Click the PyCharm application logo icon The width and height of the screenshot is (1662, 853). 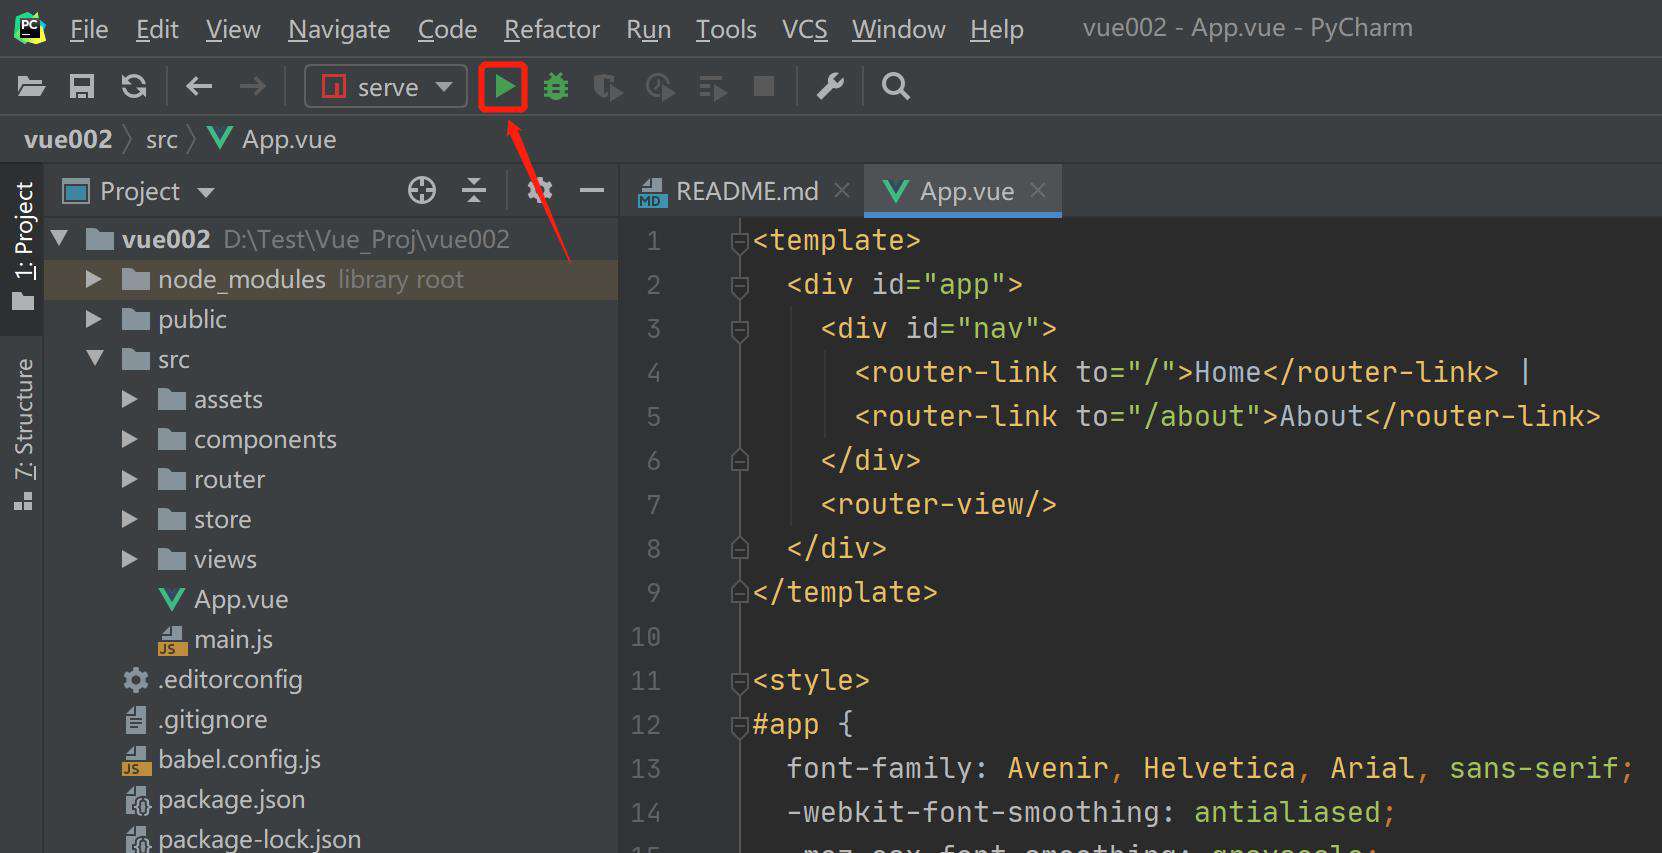click(x=30, y=28)
